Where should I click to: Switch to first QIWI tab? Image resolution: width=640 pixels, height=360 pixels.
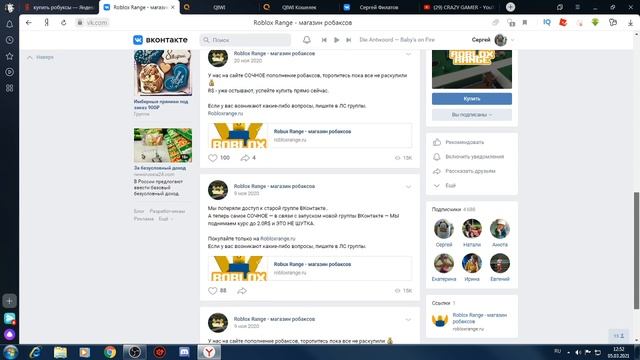[x=220, y=7]
